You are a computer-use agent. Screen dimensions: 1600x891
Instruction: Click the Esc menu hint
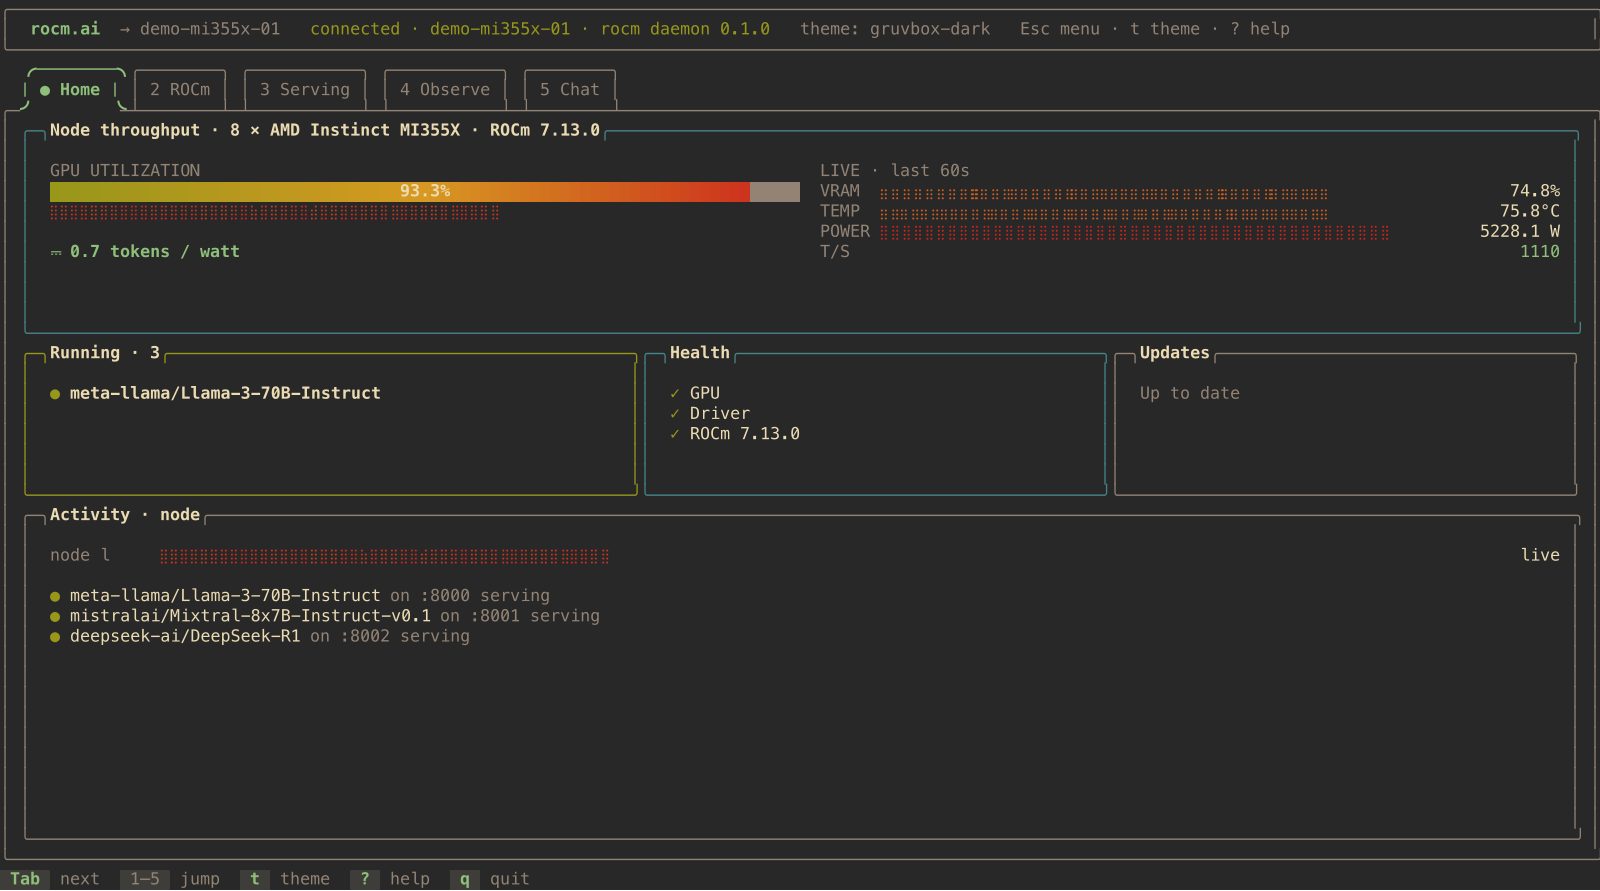point(1060,29)
